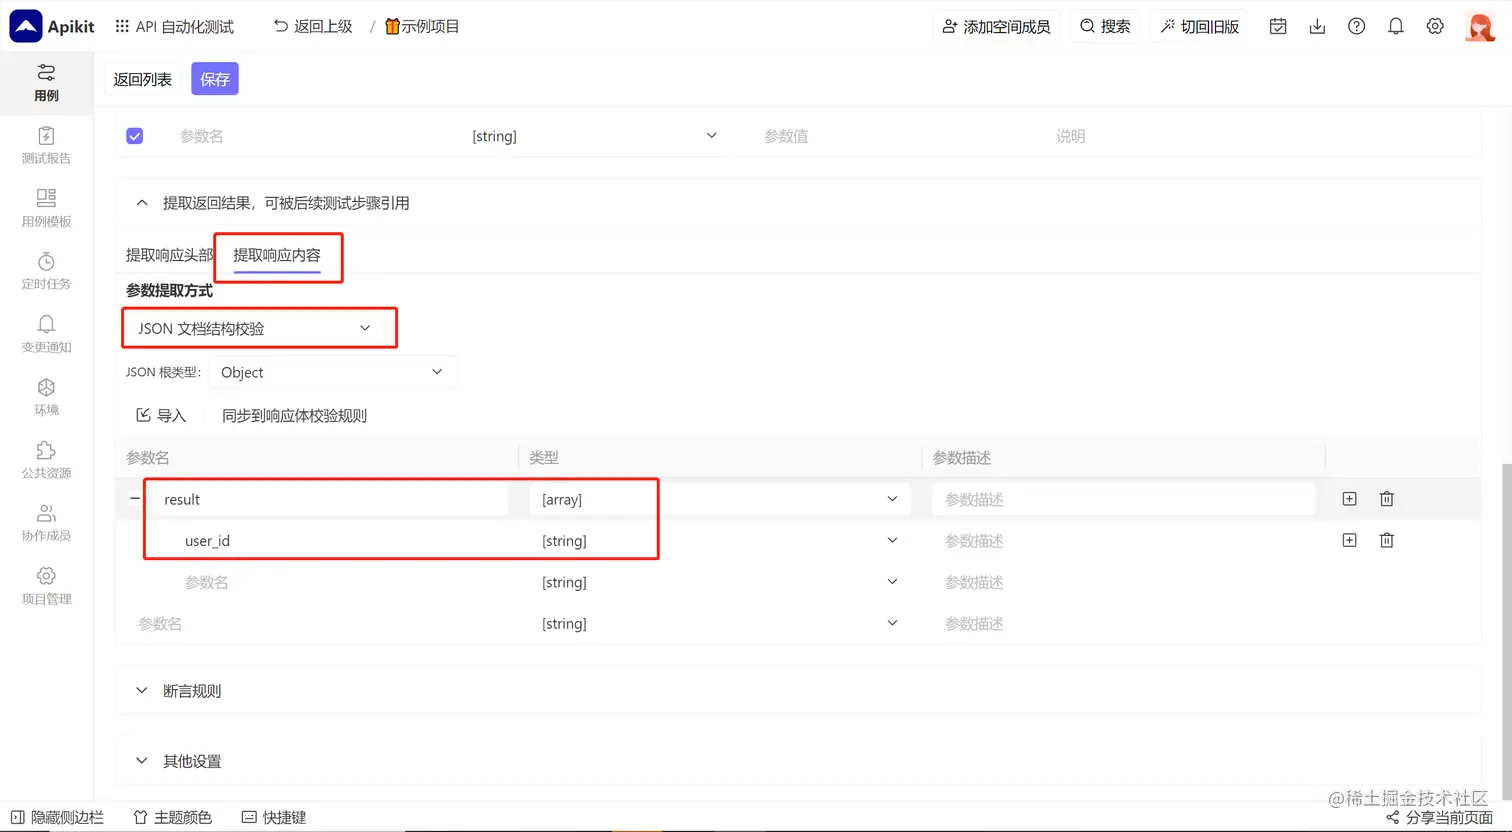1512x832 pixels.
Task: Open the 示例项目 breadcrumb
Action: pyautogui.click(x=422, y=27)
